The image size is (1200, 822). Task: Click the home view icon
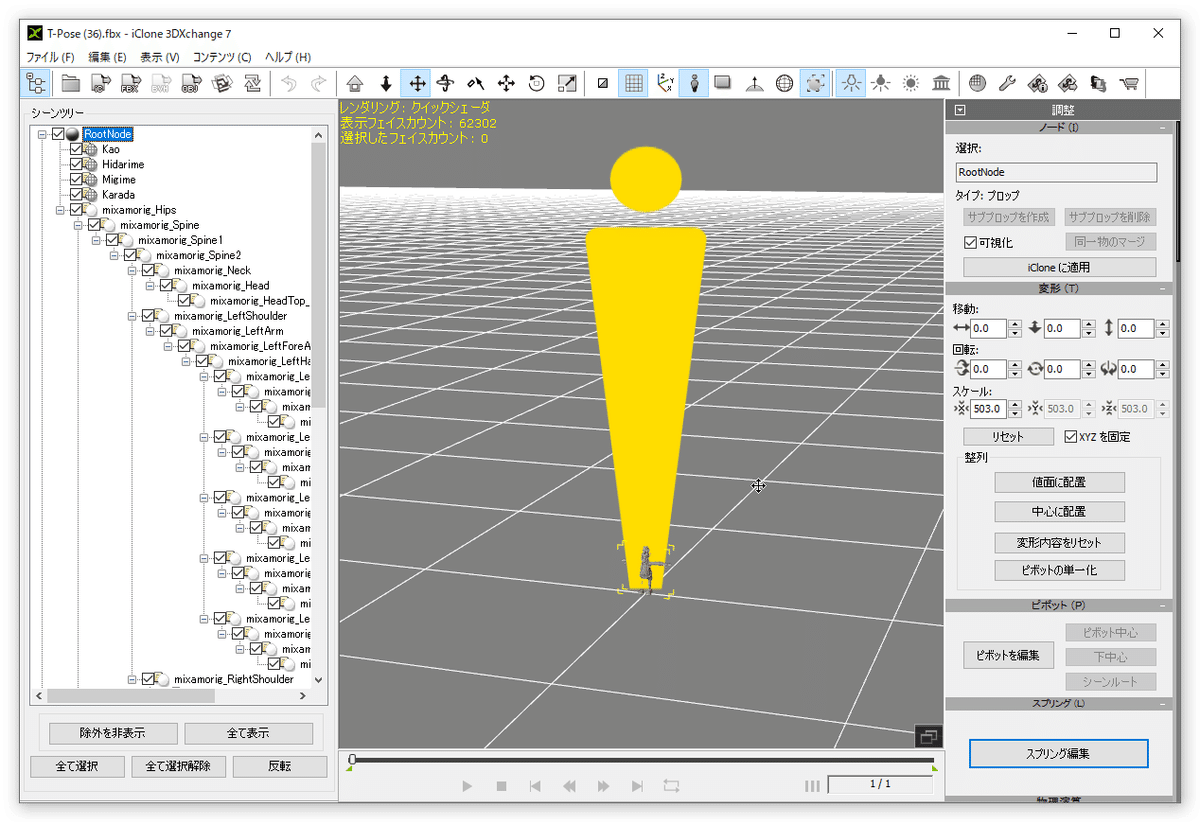coord(355,84)
